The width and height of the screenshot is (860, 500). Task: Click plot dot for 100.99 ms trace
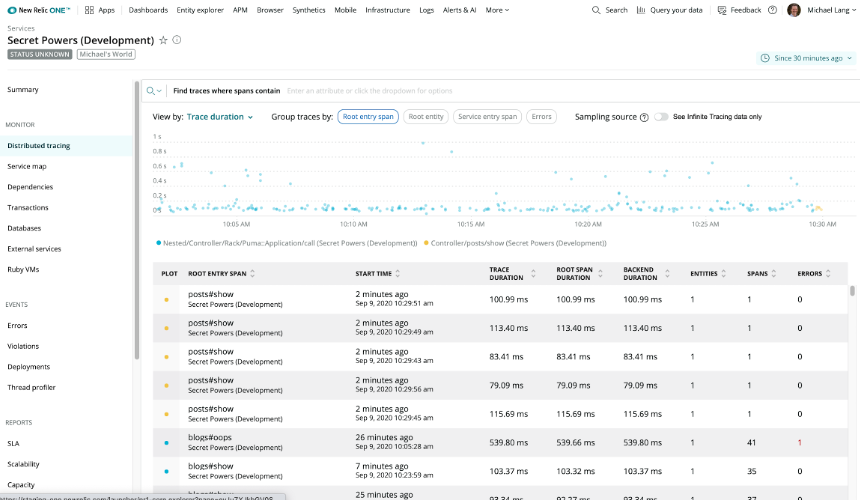tap(166, 300)
